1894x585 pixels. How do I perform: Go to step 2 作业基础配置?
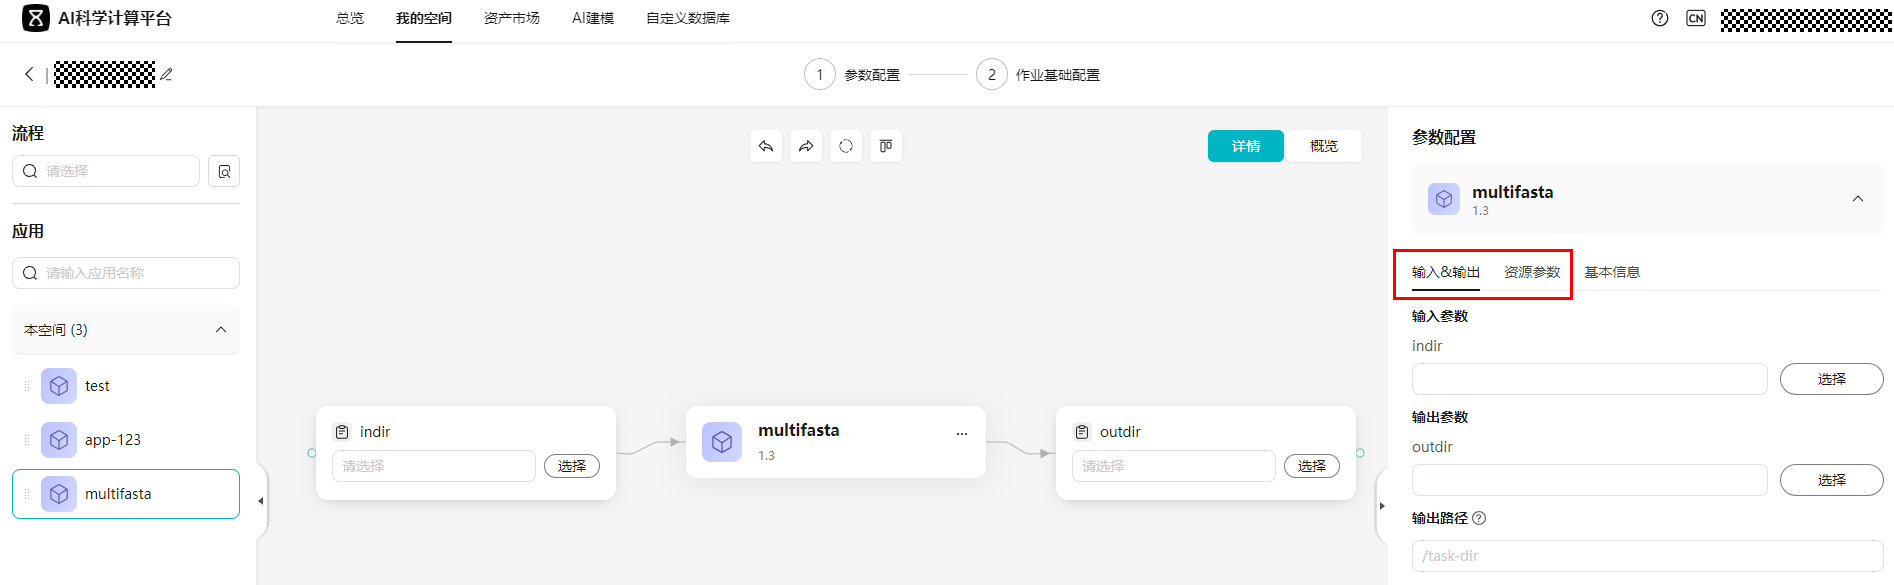click(x=1038, y=74)
